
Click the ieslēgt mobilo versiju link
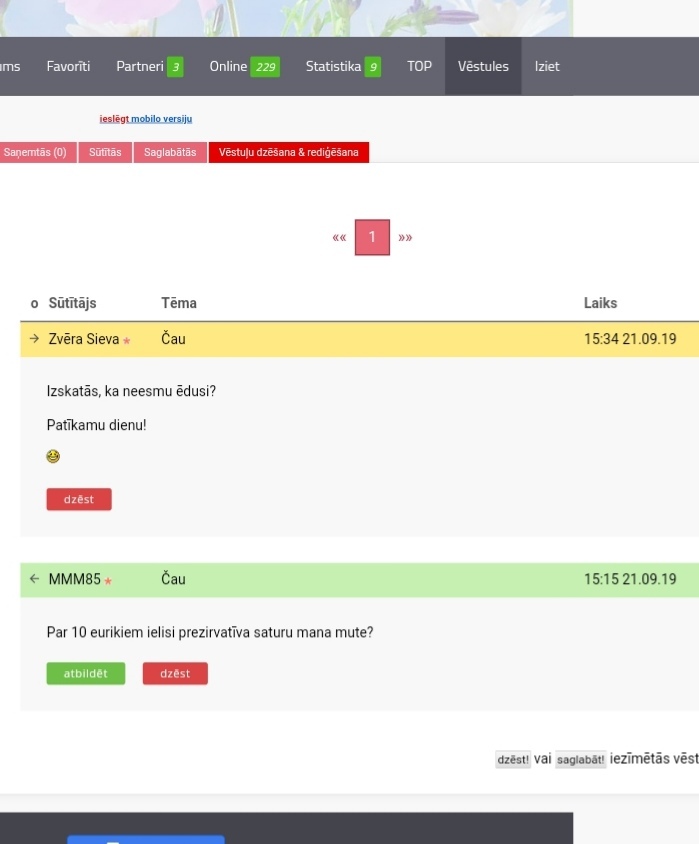[x=145, y=119]
